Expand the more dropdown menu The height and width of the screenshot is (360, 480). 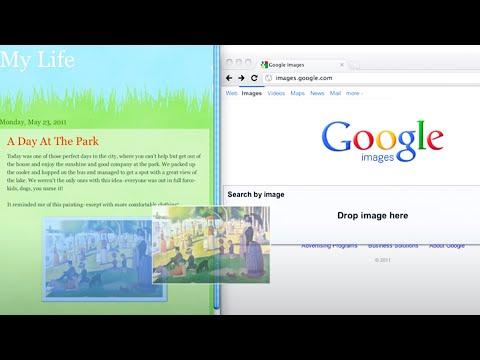[x=354, y=93]
